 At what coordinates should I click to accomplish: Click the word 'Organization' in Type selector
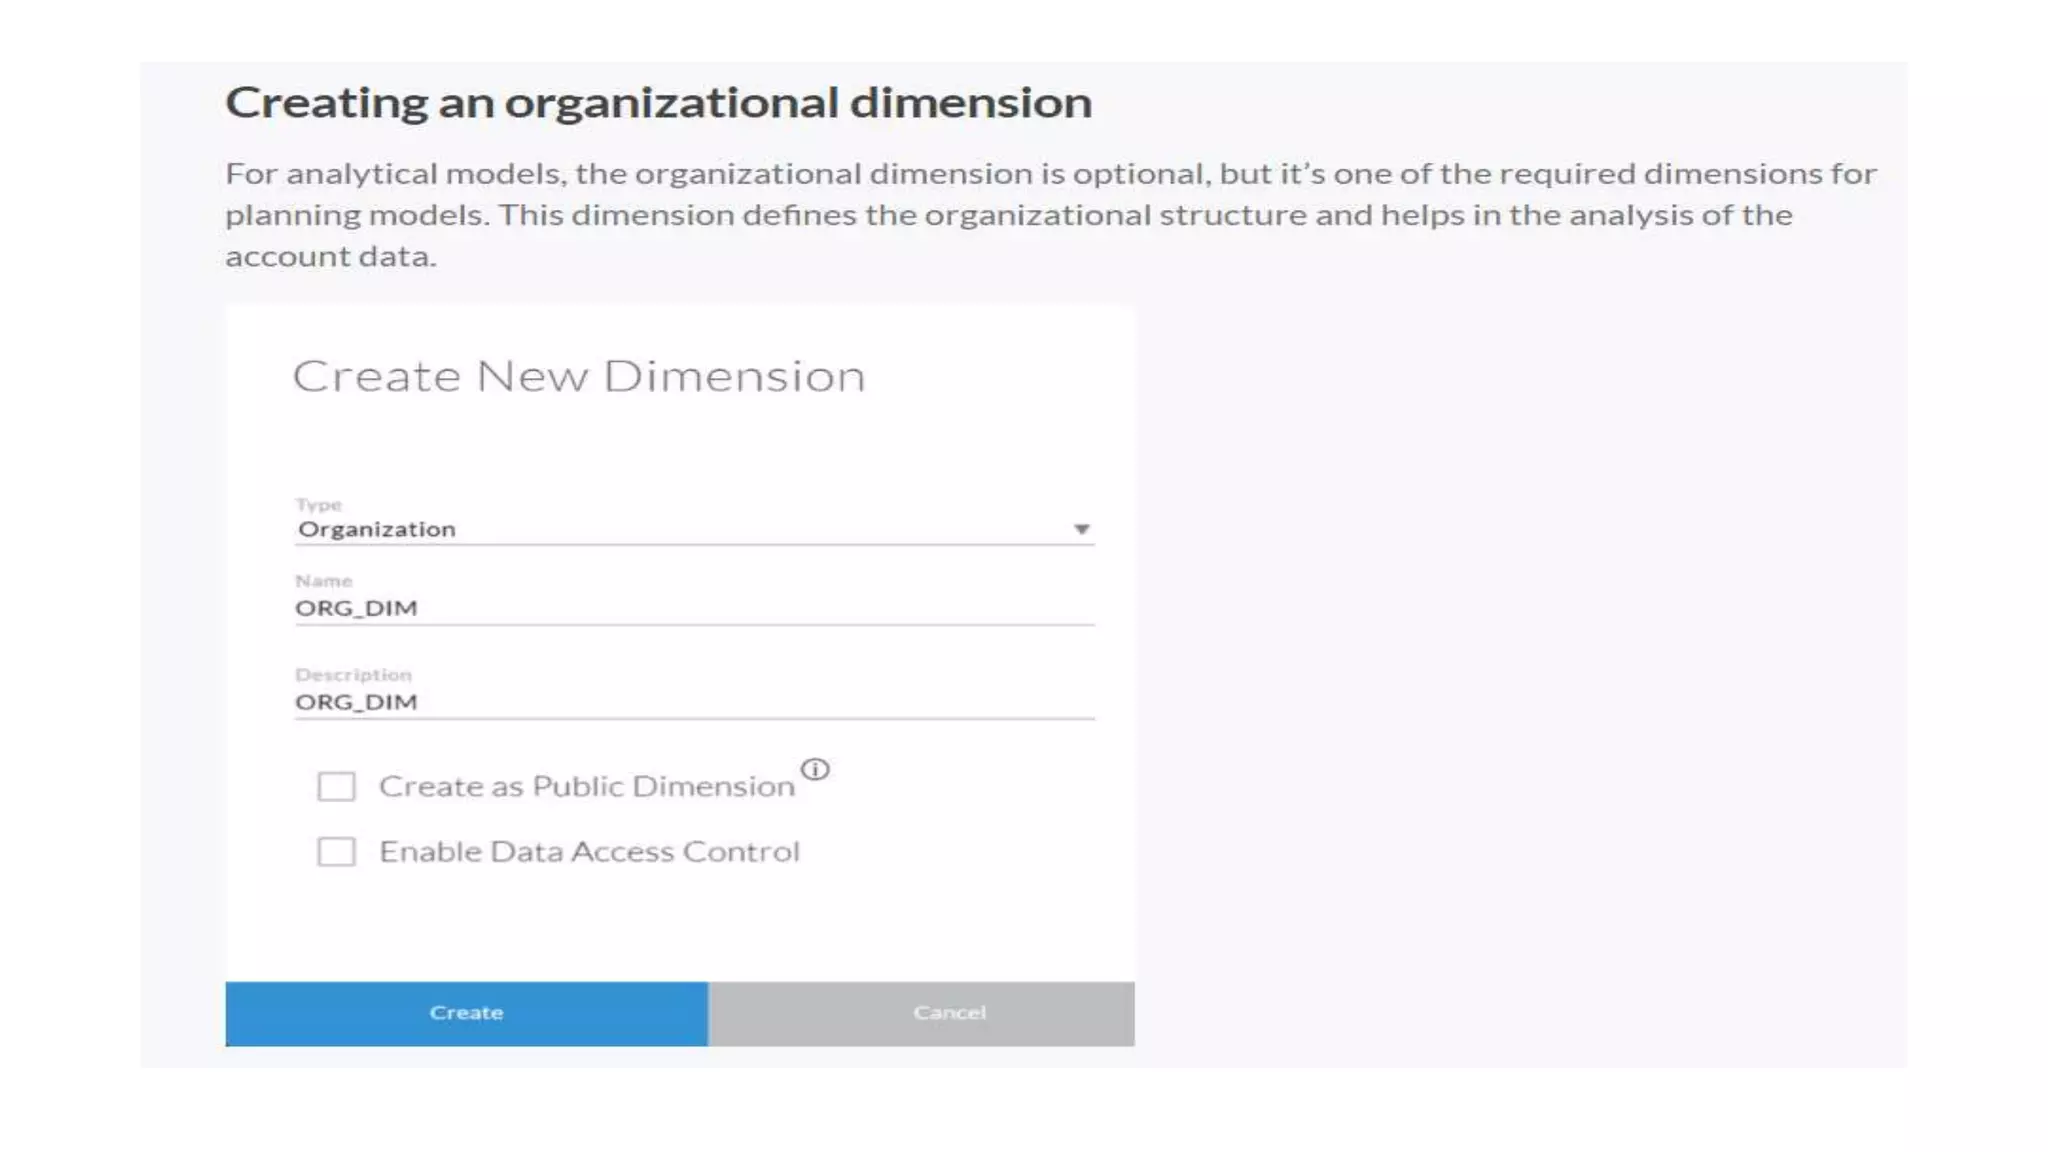[377, 529]
